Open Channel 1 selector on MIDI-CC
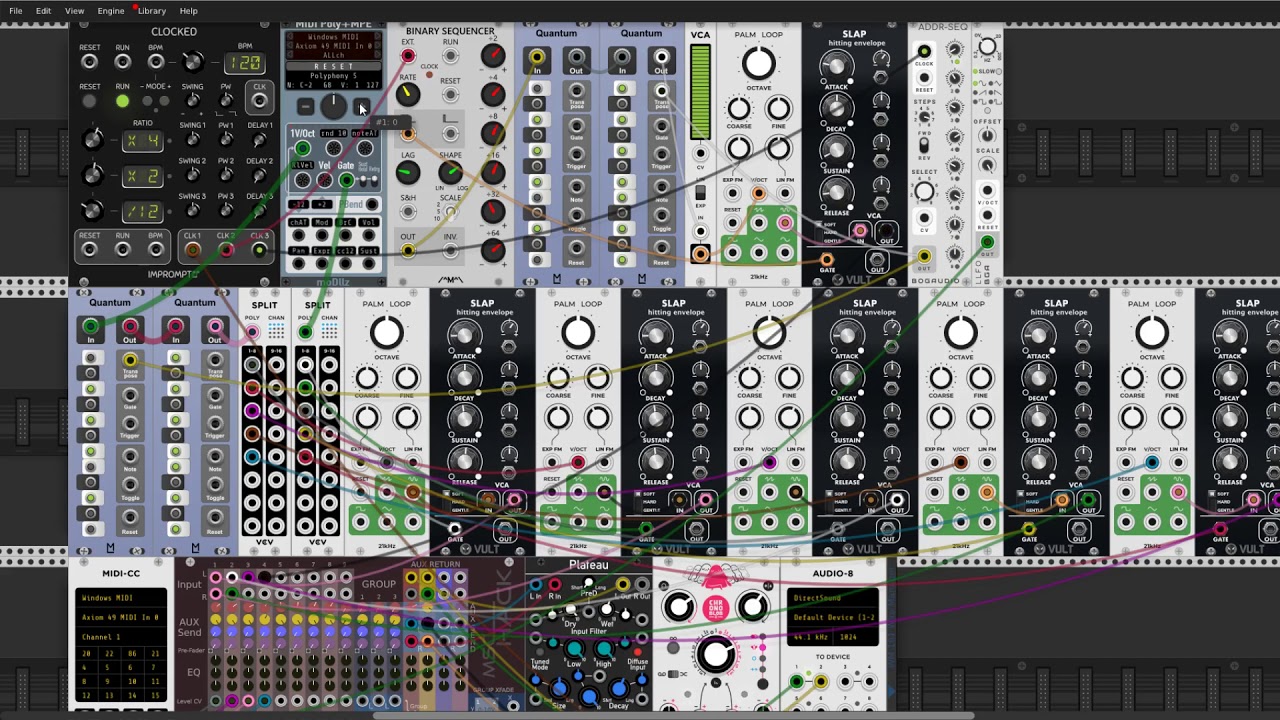Screen dimensions: 1280x720 pos(121,636)
